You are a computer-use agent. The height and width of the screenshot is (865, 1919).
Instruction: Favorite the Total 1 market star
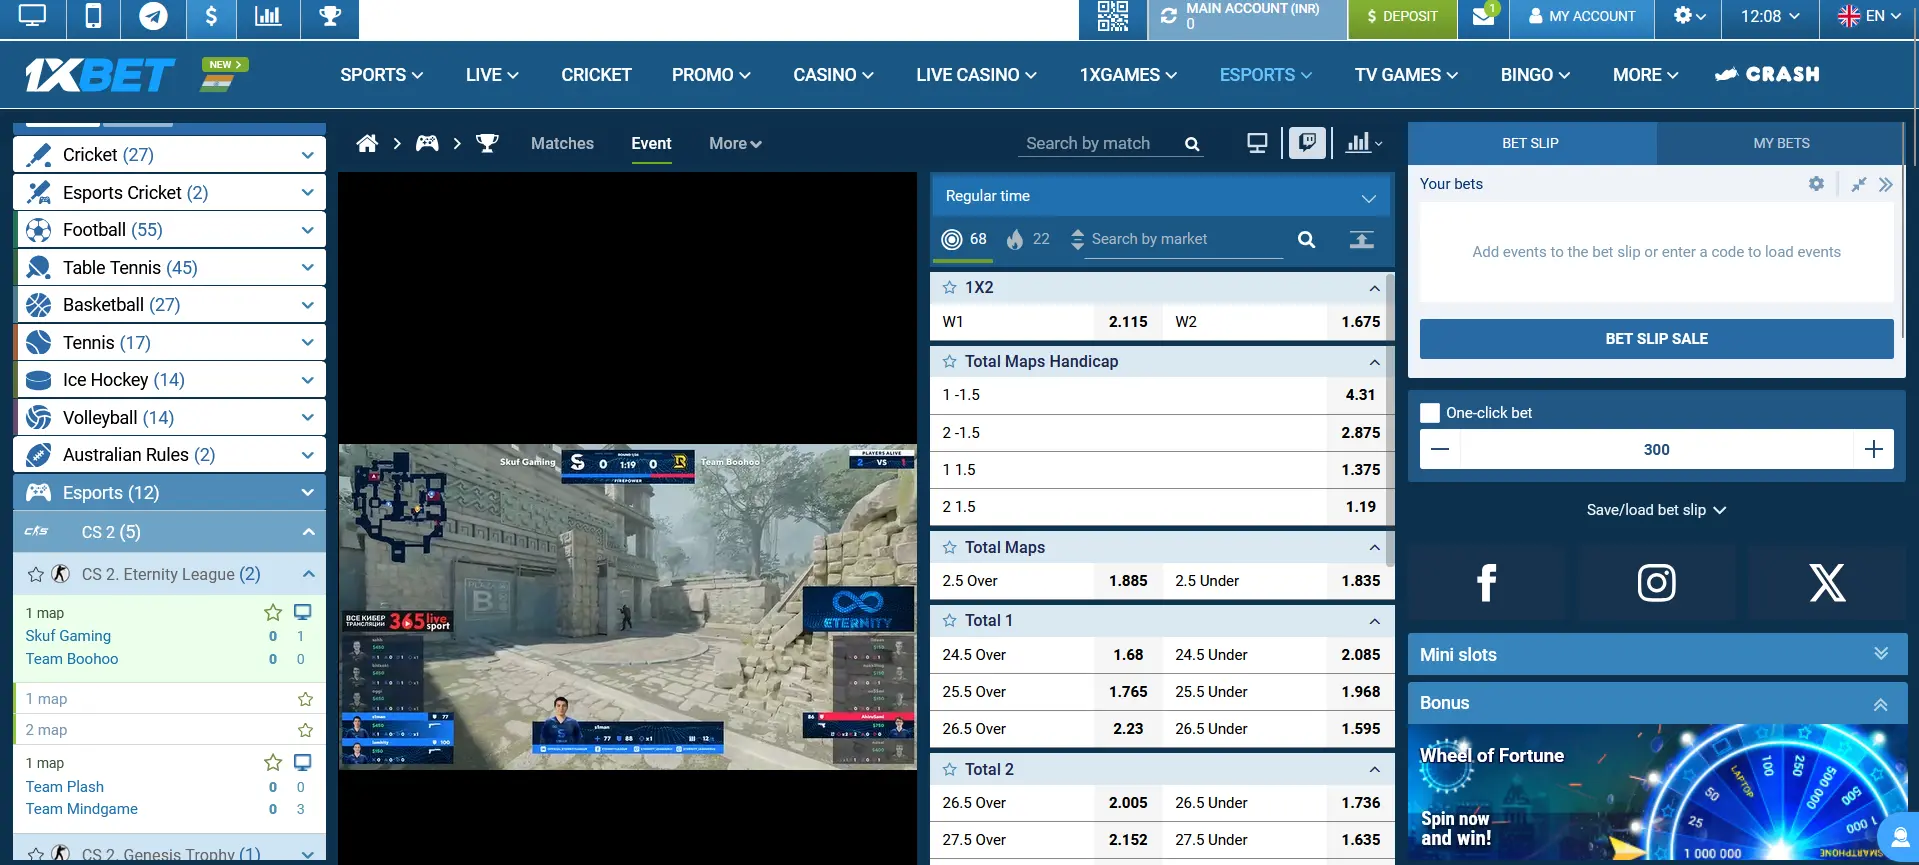click(x=949, y=621)
